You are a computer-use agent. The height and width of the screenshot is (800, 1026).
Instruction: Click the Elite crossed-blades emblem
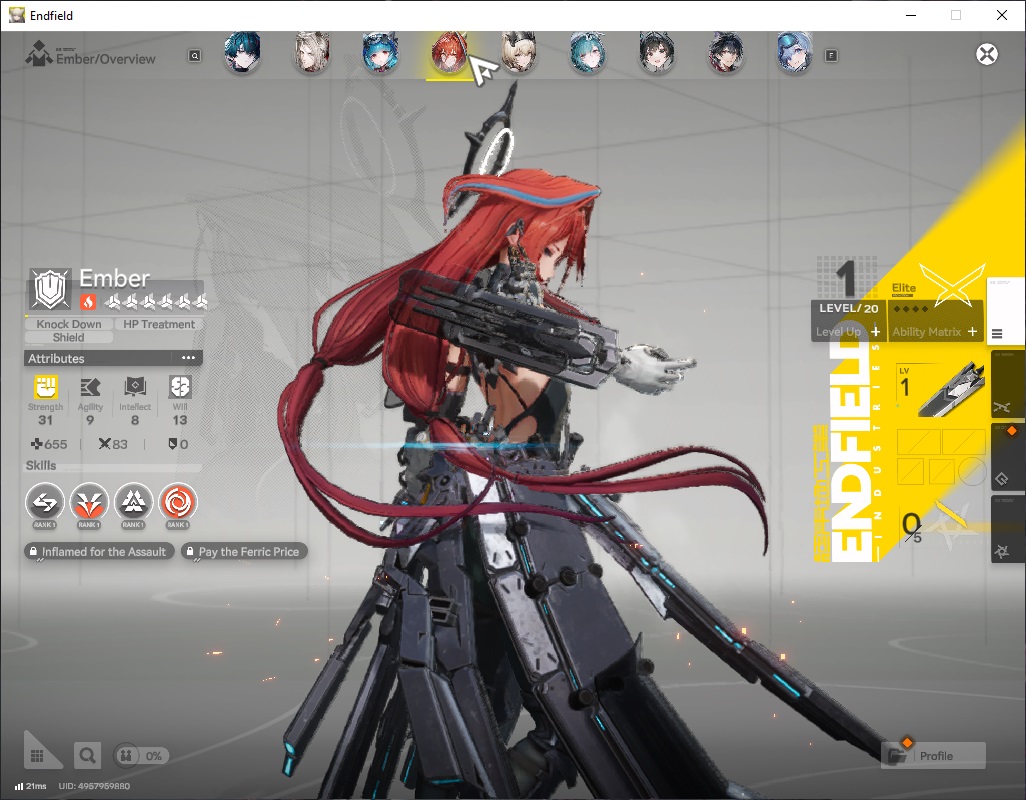(952, 285)
